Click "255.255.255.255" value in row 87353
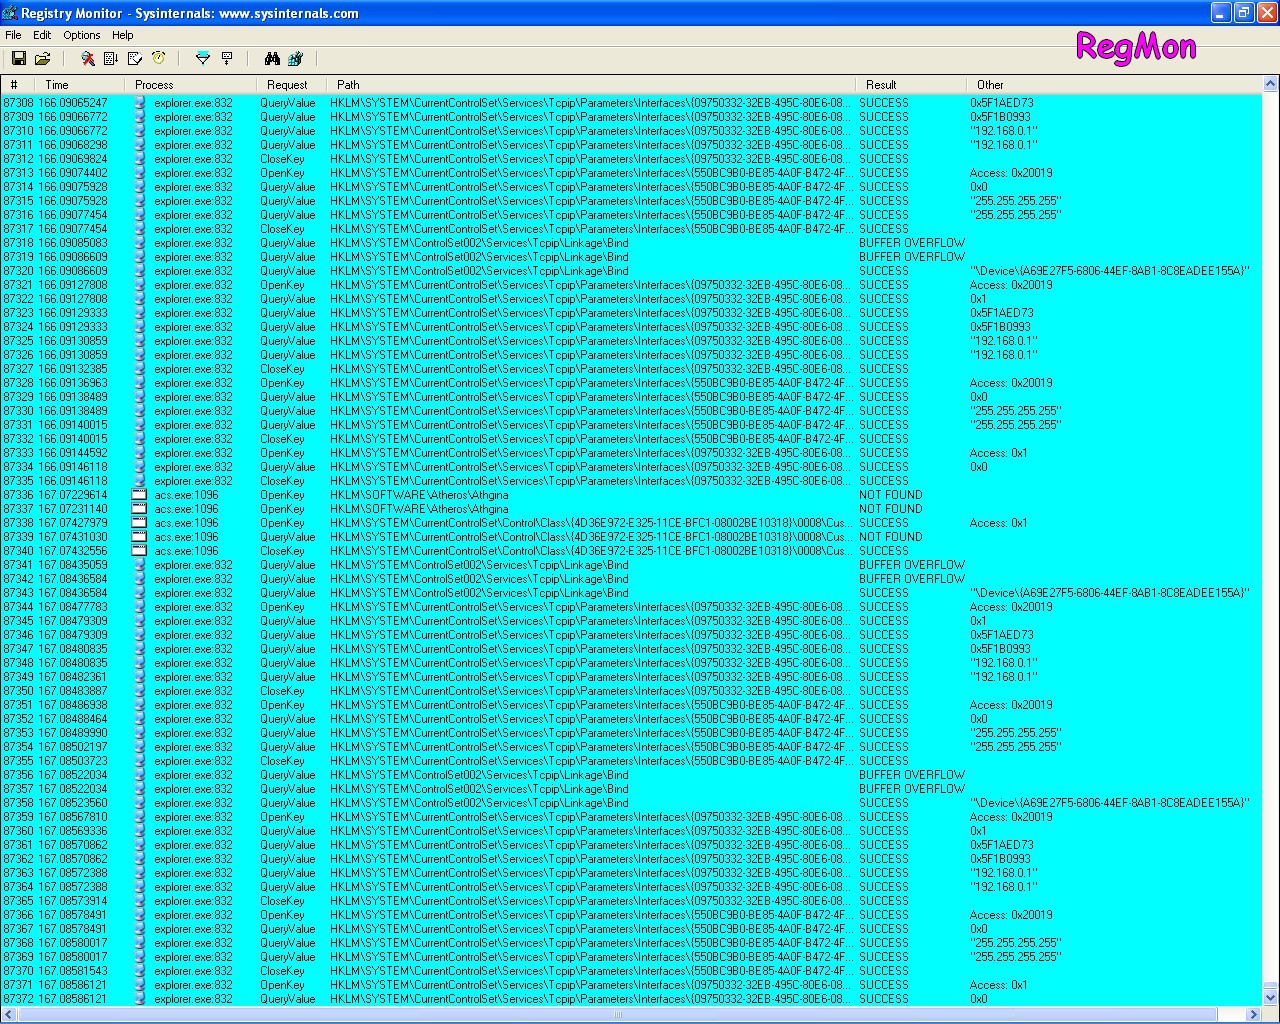 pyautogui.click(x=1015, y=733)
